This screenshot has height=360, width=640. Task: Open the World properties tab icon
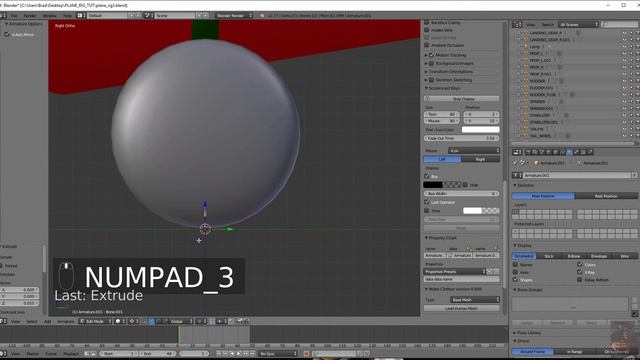(549, 152)
